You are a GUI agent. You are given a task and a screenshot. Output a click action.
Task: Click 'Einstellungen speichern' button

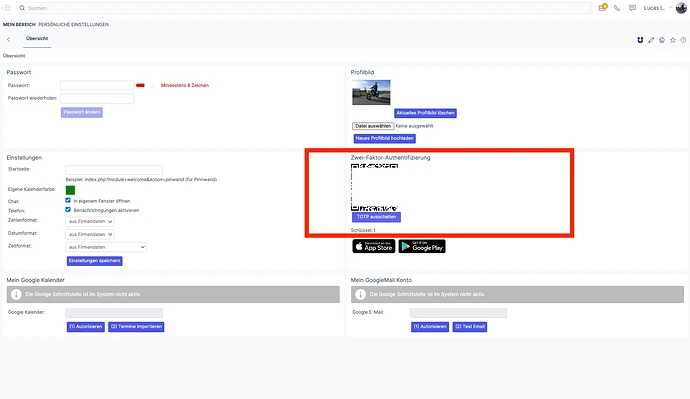(x=95, y=261)
